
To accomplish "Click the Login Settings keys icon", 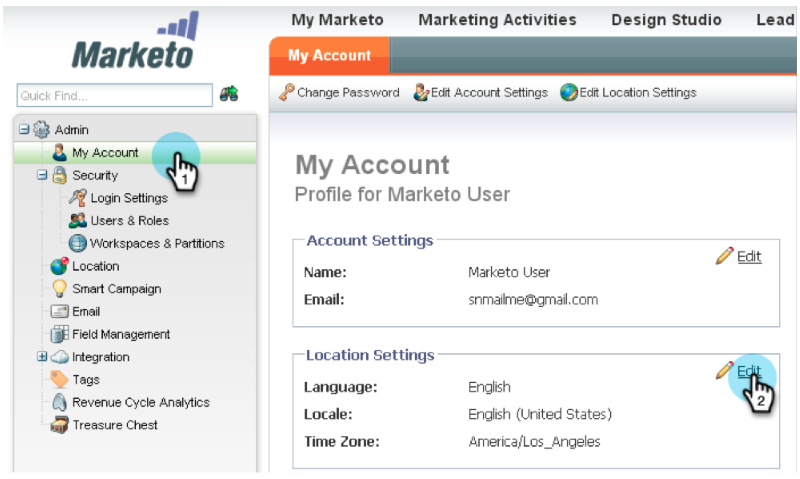I will (78, 198).
